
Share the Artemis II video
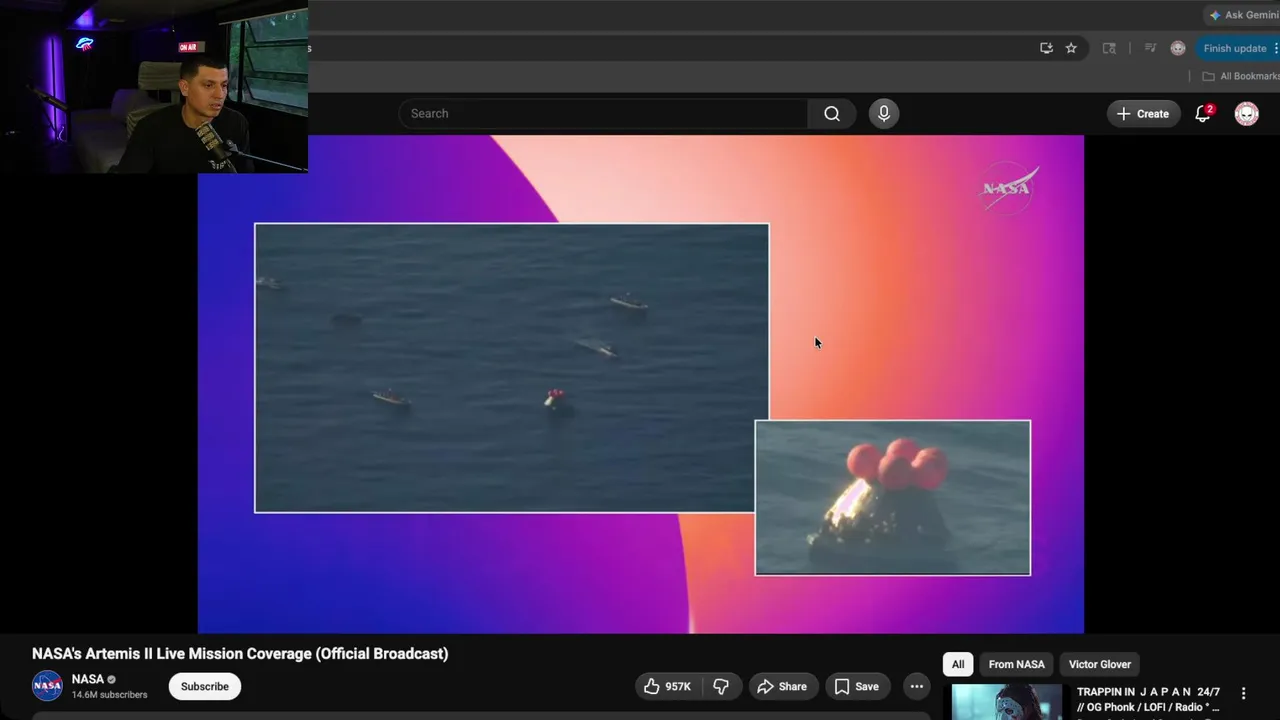(782, 686)
